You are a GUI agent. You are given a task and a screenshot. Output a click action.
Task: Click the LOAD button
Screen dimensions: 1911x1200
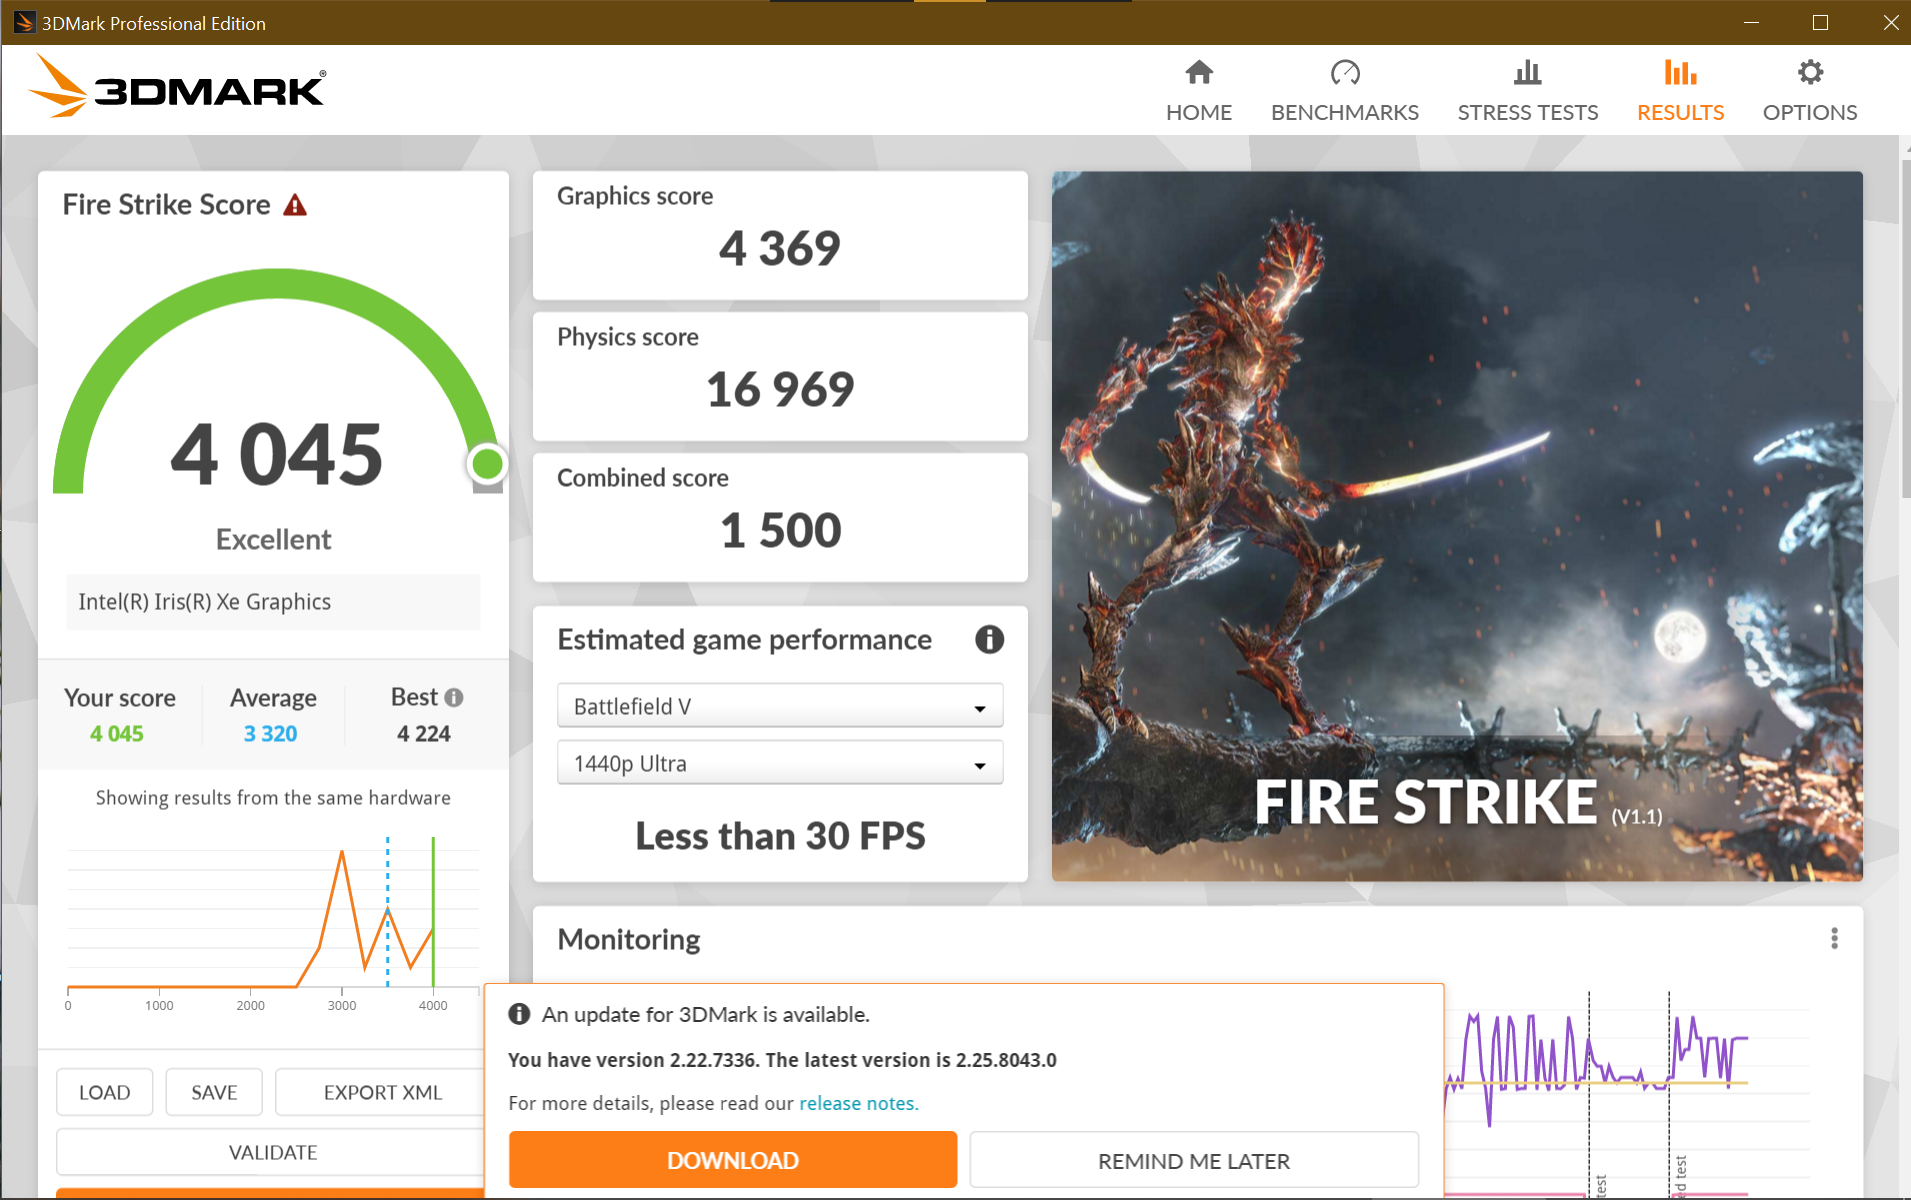(x=105, y=1092)
